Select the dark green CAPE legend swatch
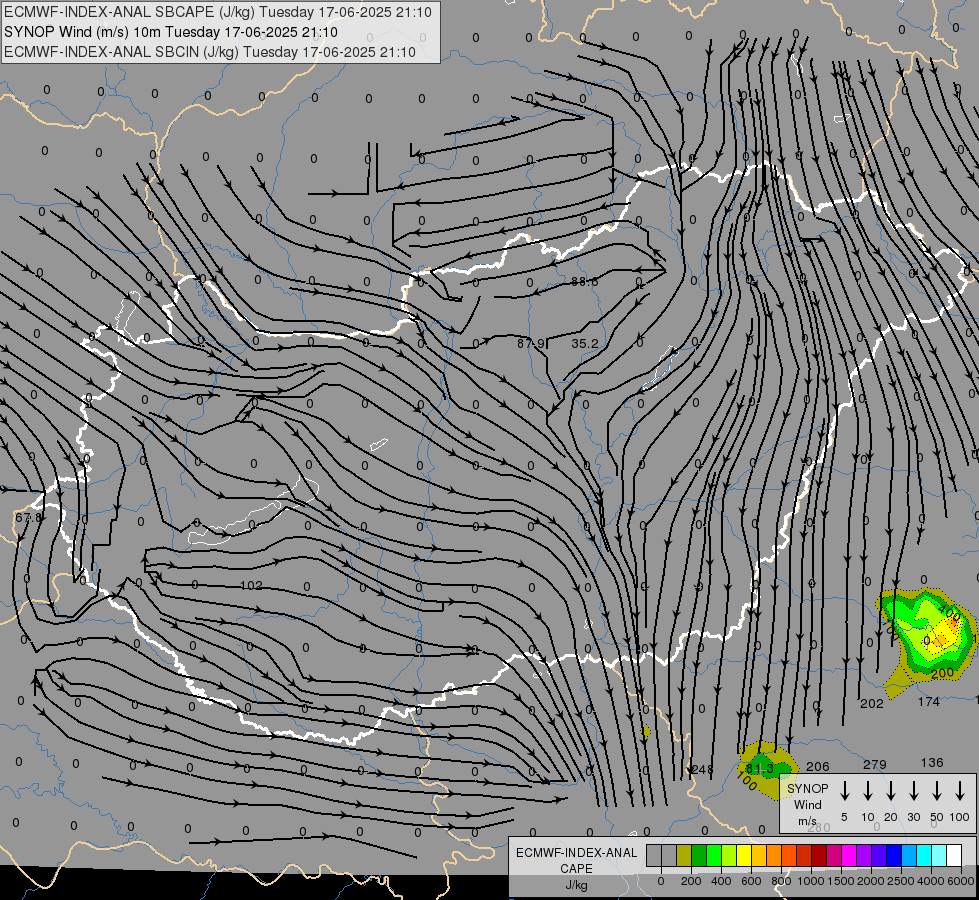 tap(699, 856)
